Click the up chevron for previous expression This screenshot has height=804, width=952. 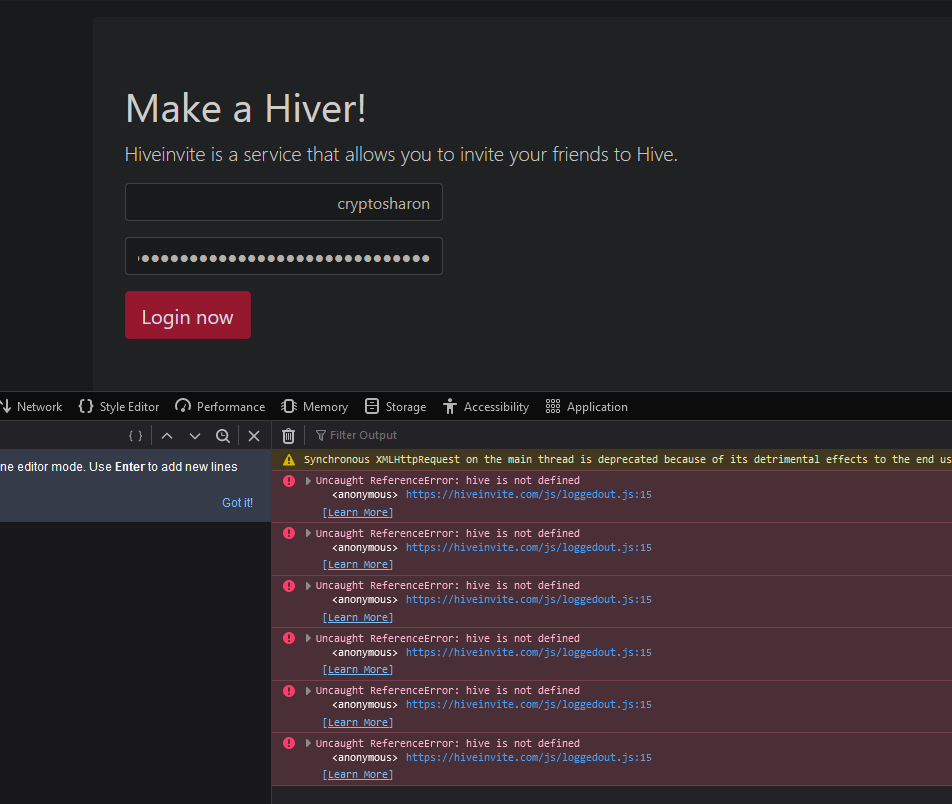167,435
